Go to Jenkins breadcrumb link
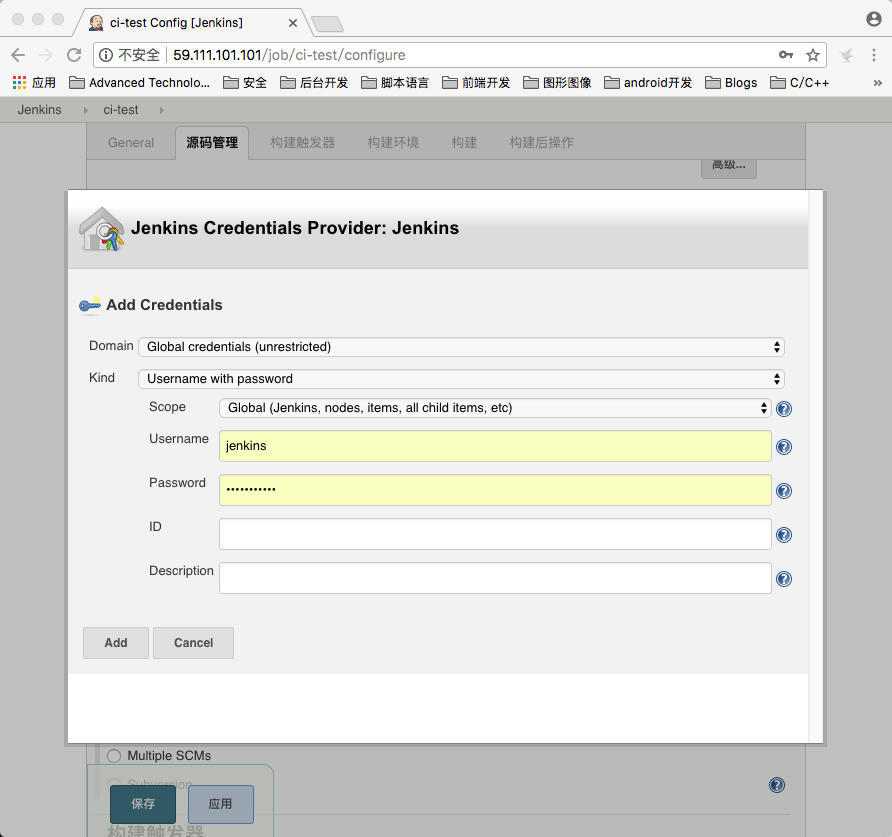Screen dimensions: 892x837 (x=39, y=110)
